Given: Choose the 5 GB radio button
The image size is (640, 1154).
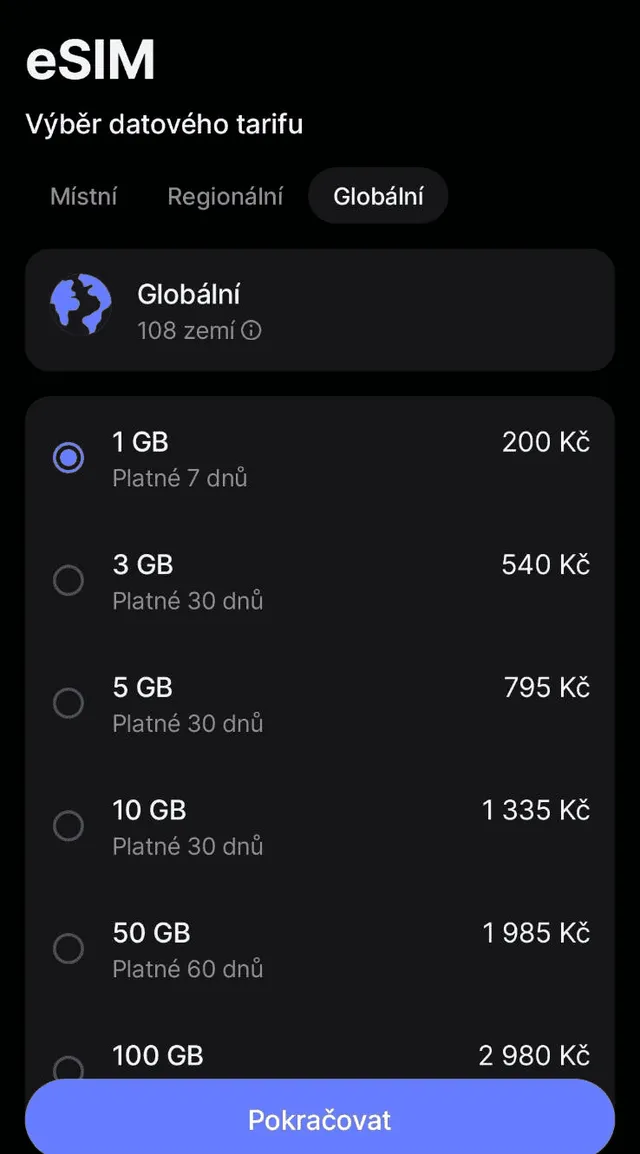Looking at the screenshot, I should click(x=68, y=704).
